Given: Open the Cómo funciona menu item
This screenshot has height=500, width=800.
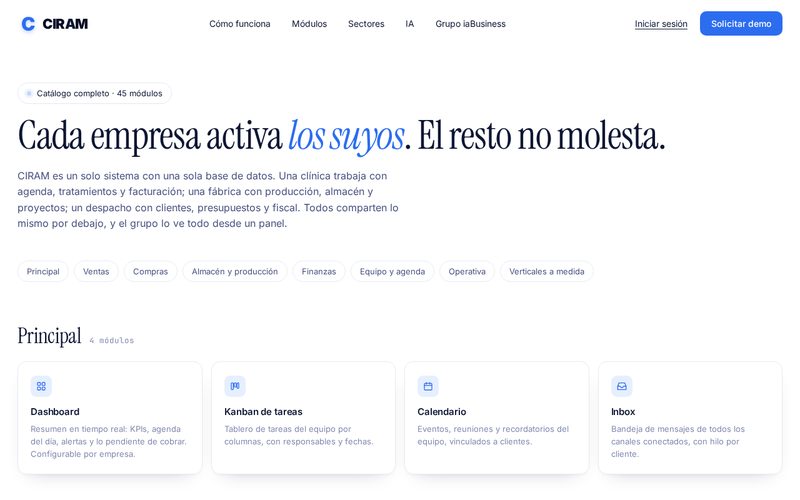Looking at the screenshot, I should (240, 24).
